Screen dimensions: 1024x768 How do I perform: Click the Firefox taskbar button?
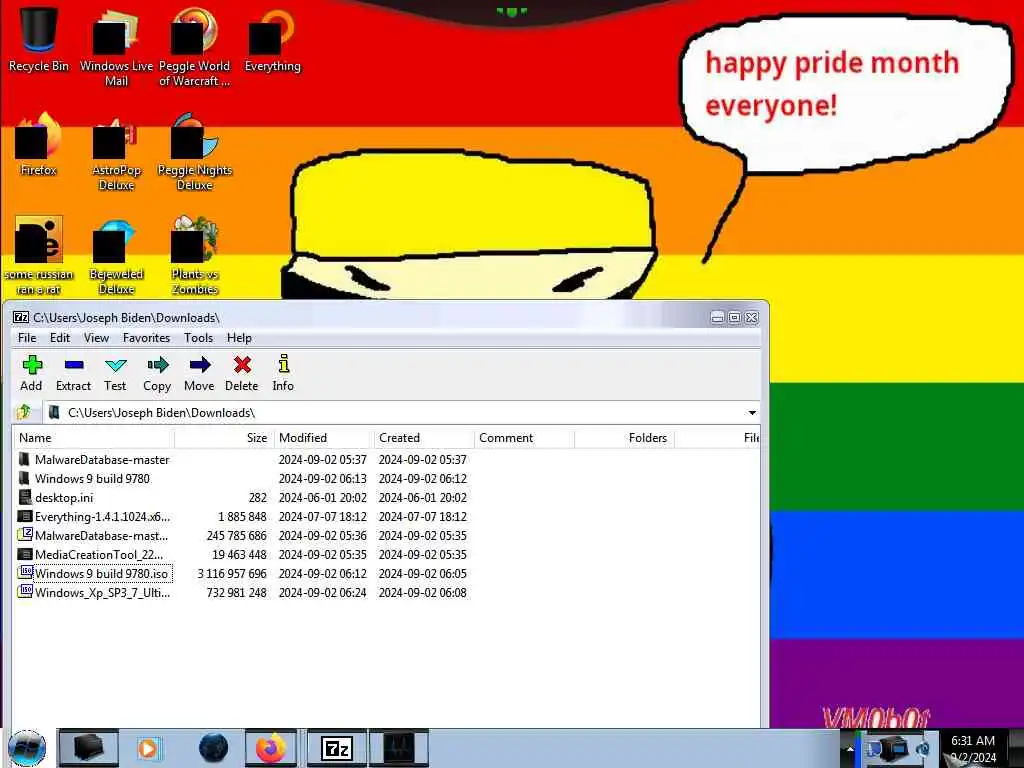pyautogui.click(x=271, y=748)
